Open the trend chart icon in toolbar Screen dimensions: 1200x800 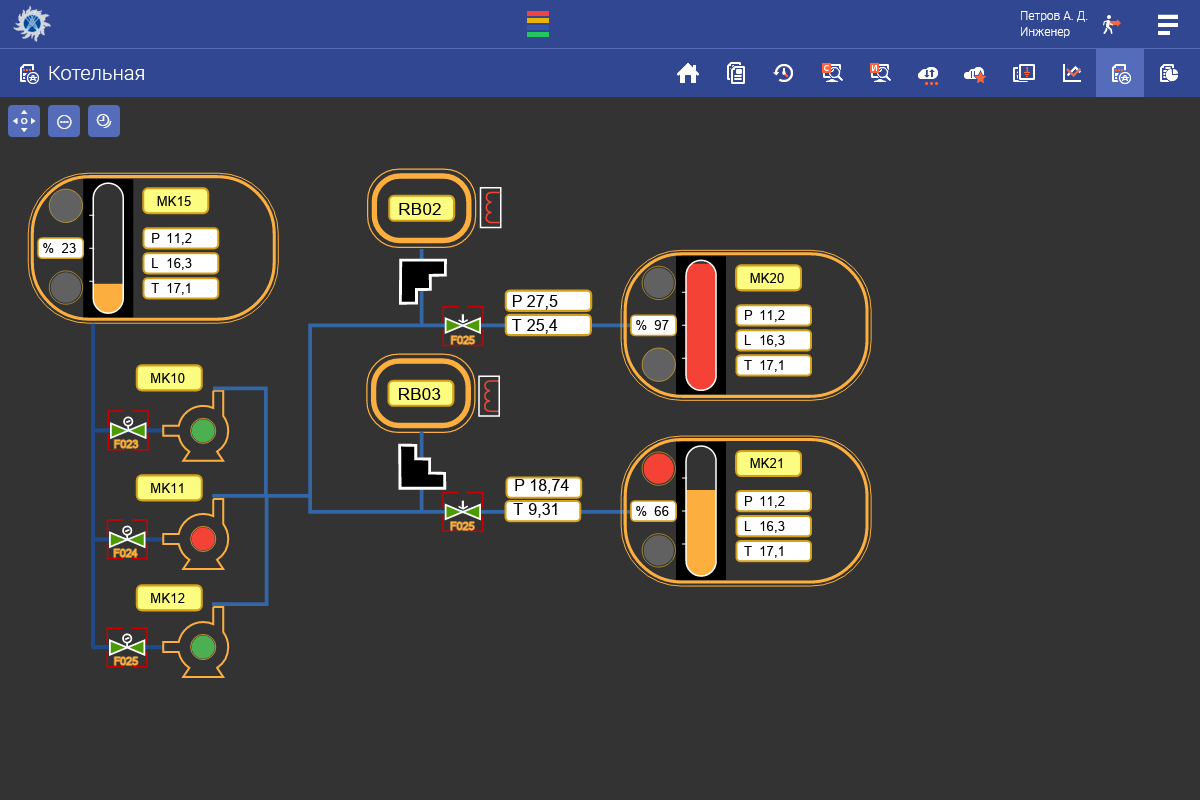click(x=1072, y=73)
